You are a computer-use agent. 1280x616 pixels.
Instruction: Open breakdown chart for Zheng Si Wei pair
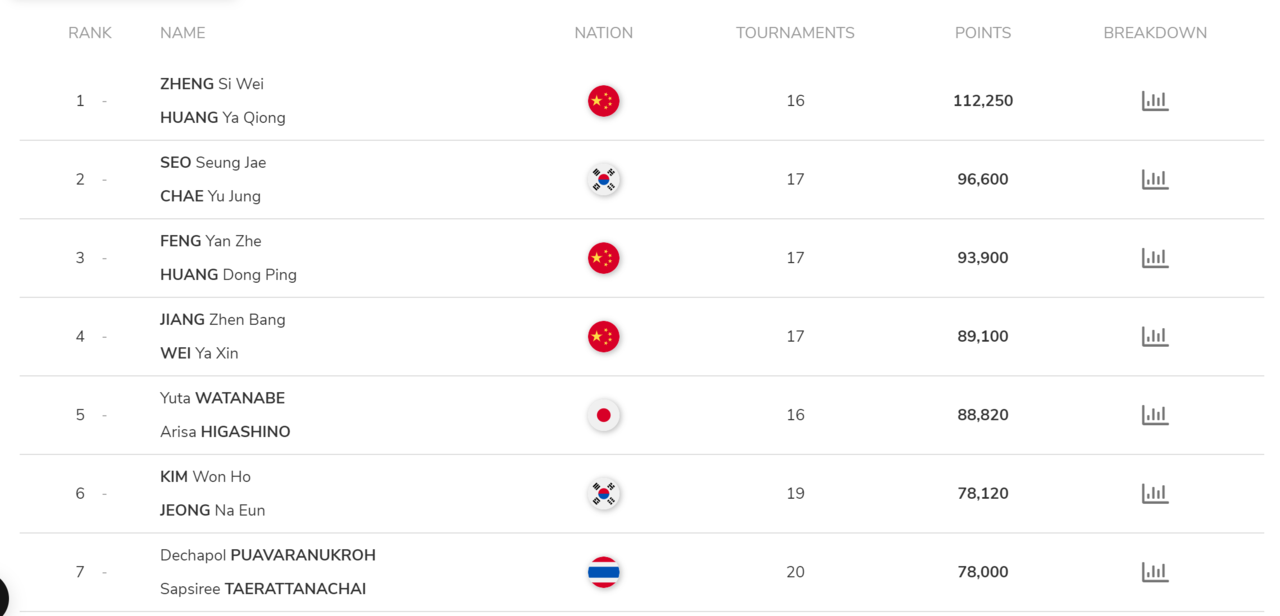[1155, 101]
